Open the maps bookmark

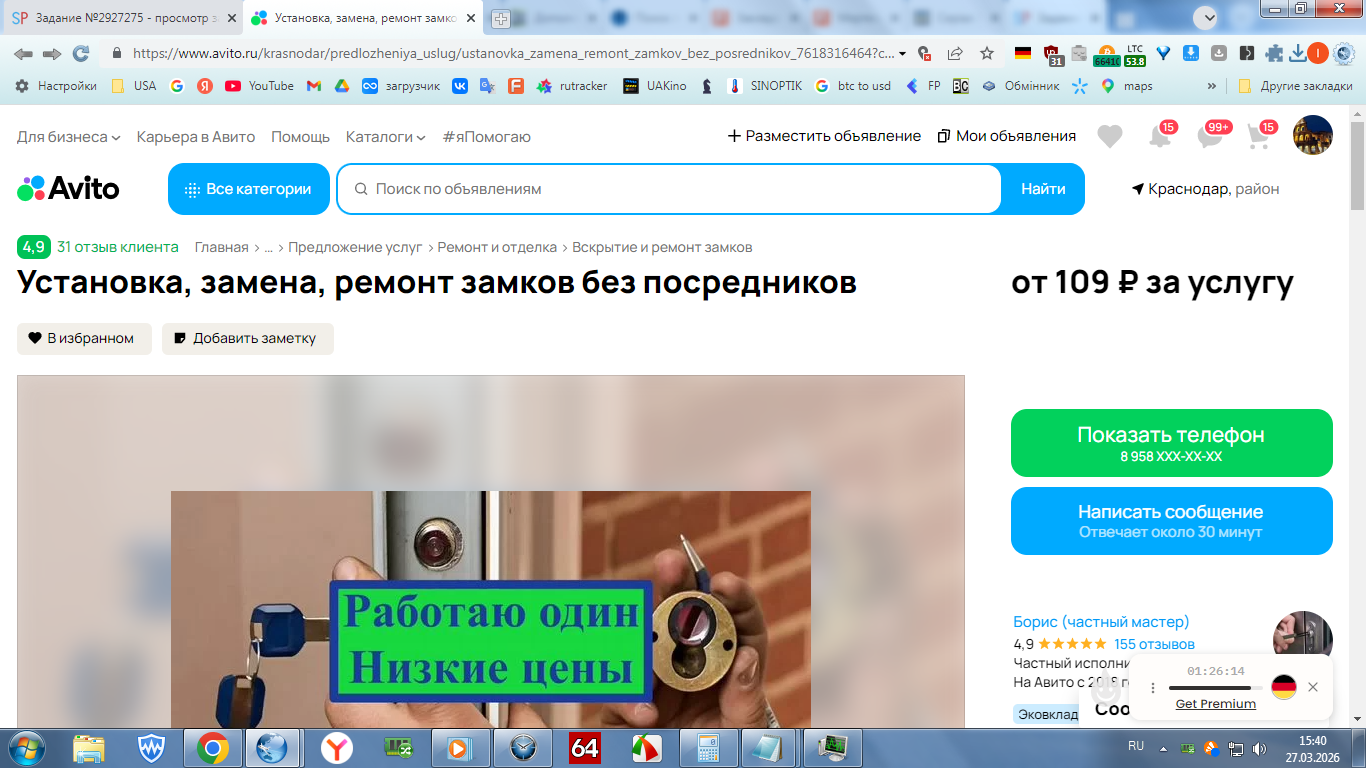(1126, 86)
